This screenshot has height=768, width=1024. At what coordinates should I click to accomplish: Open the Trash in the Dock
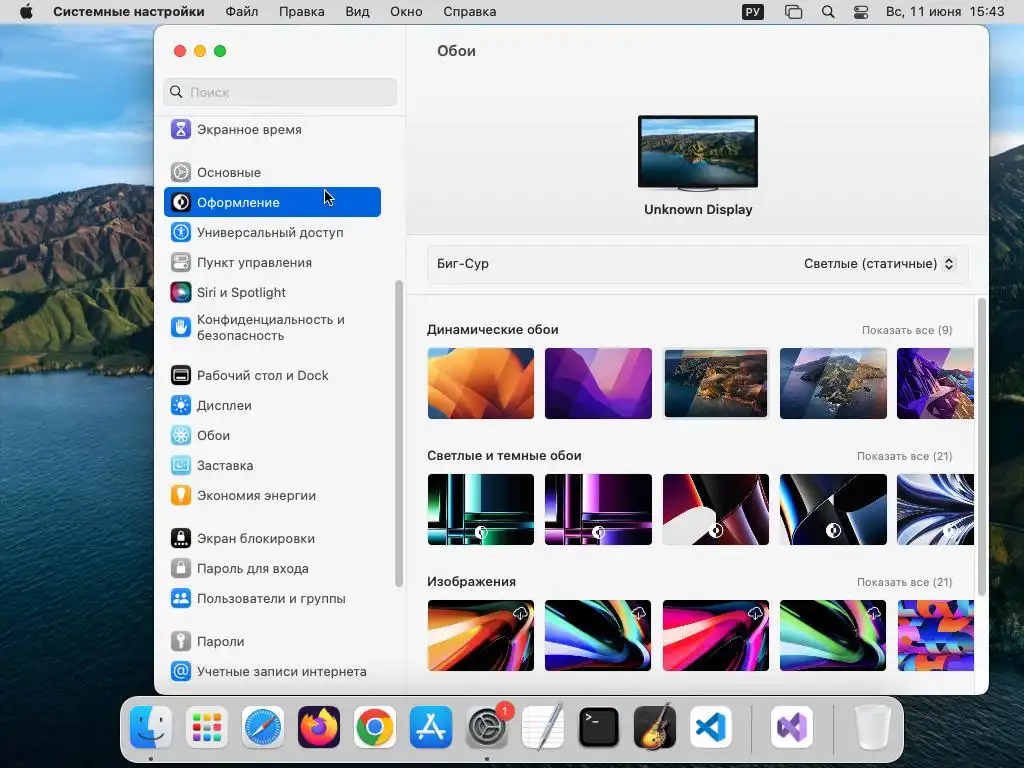(x=873, y=727)
